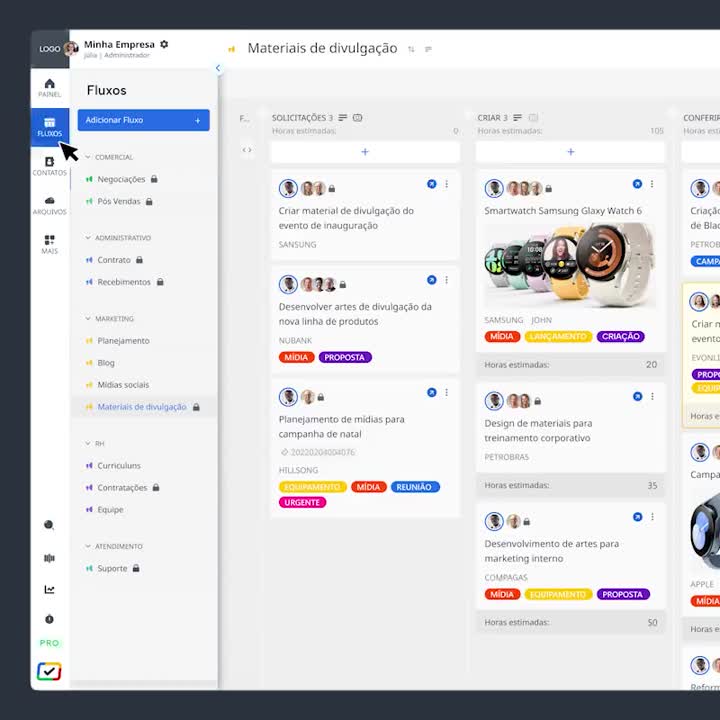720x720 pixels.
Task: Open the Contrato flow
Action: click(x=114, y=260)
